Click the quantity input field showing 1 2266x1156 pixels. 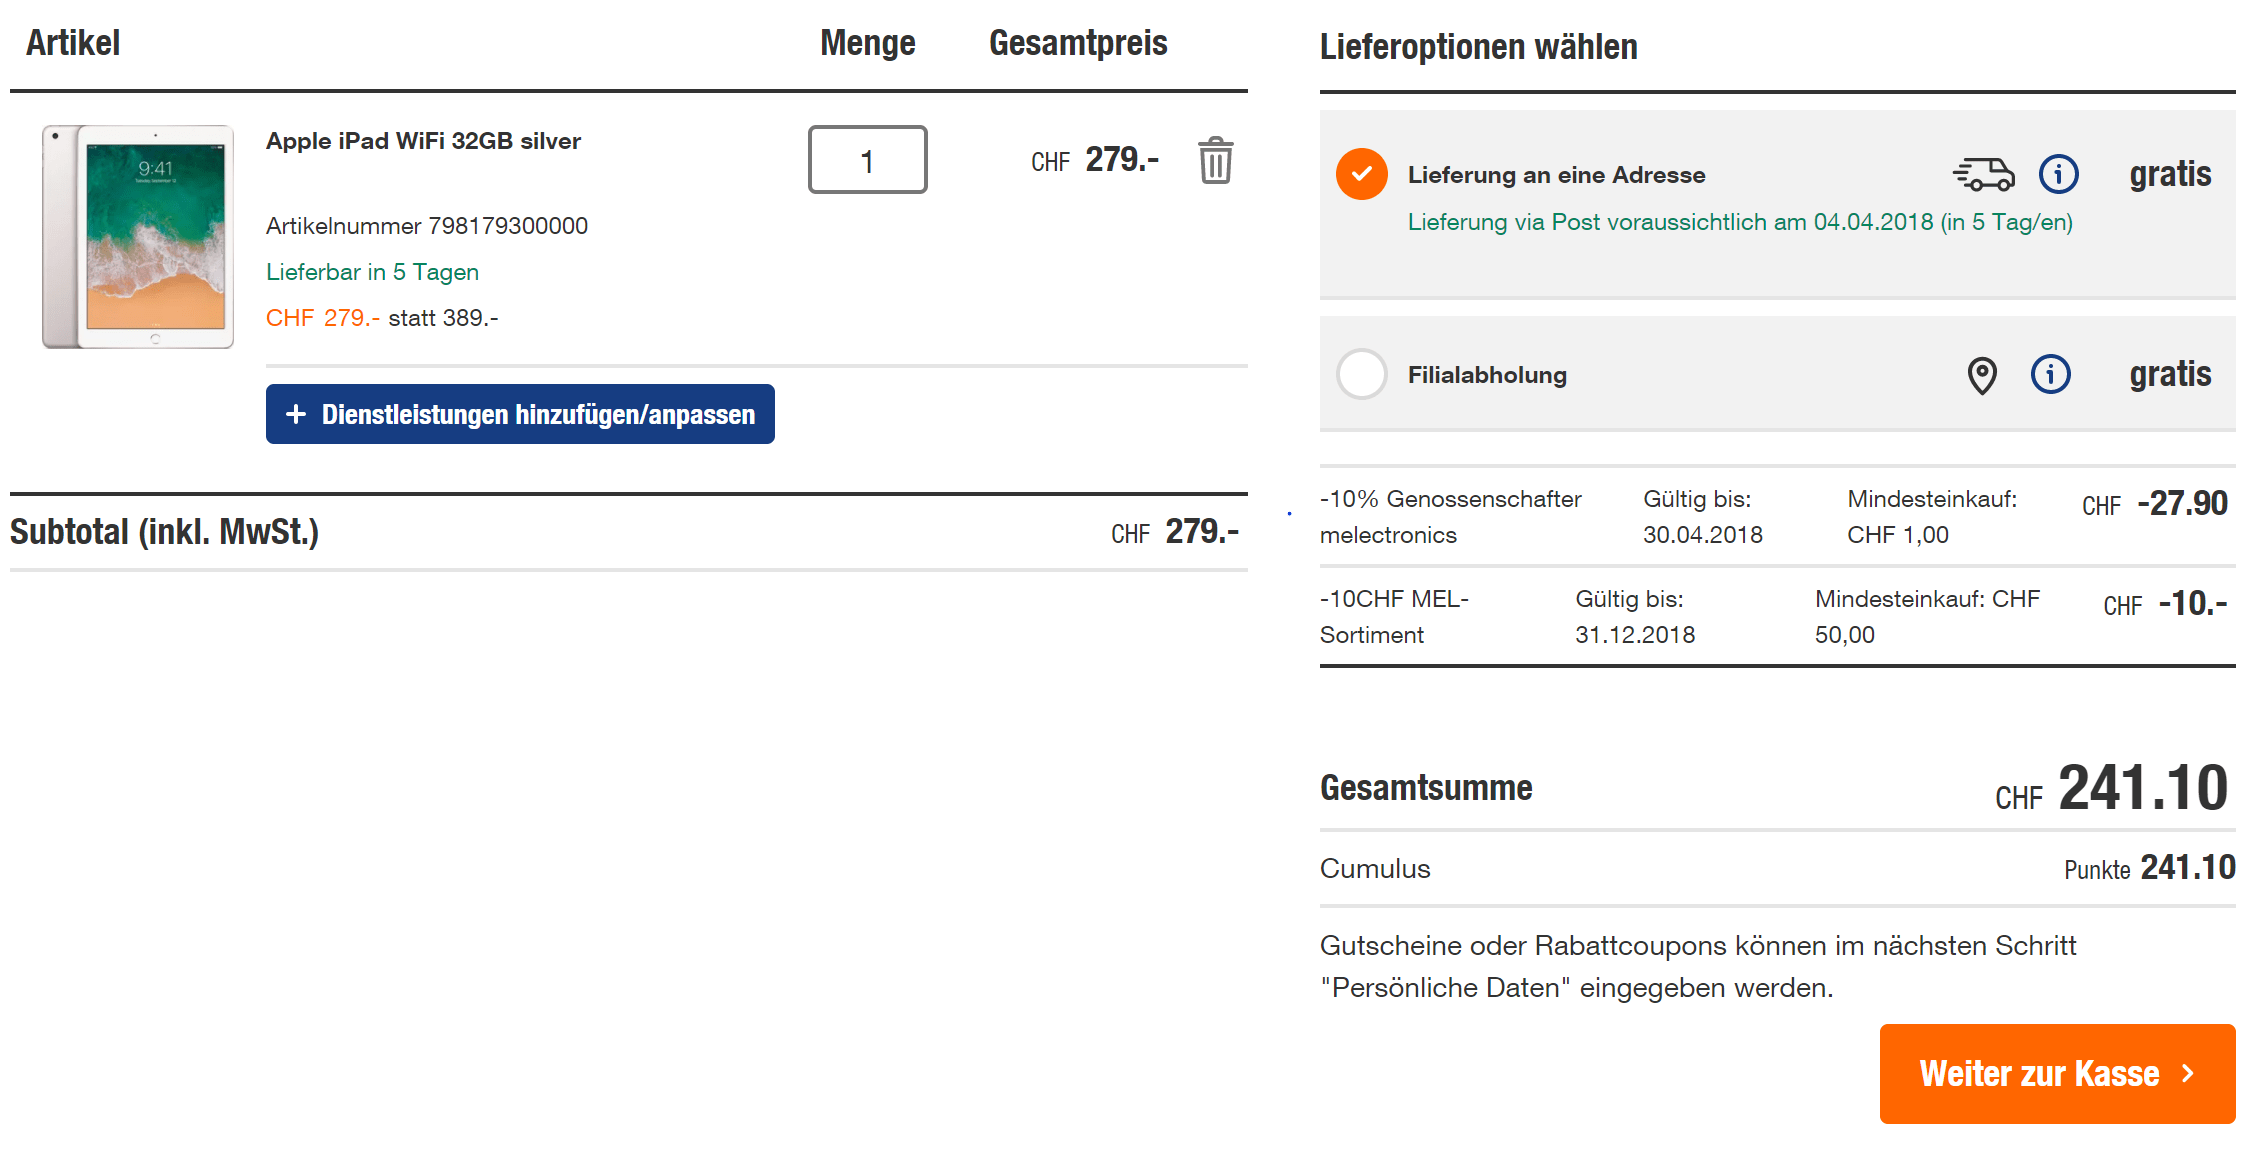(x=867, y=160)
